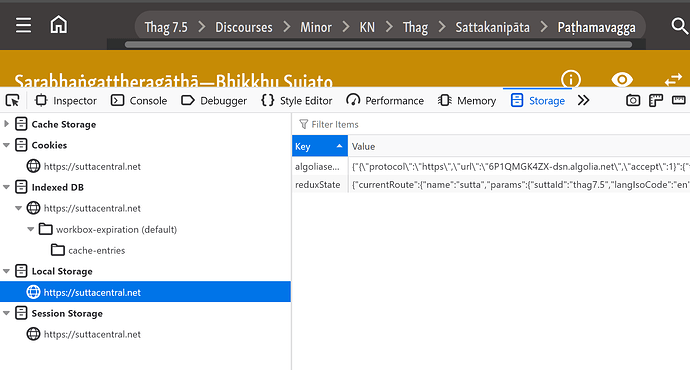Open parallels swap-arrows icon

point(673,80)
